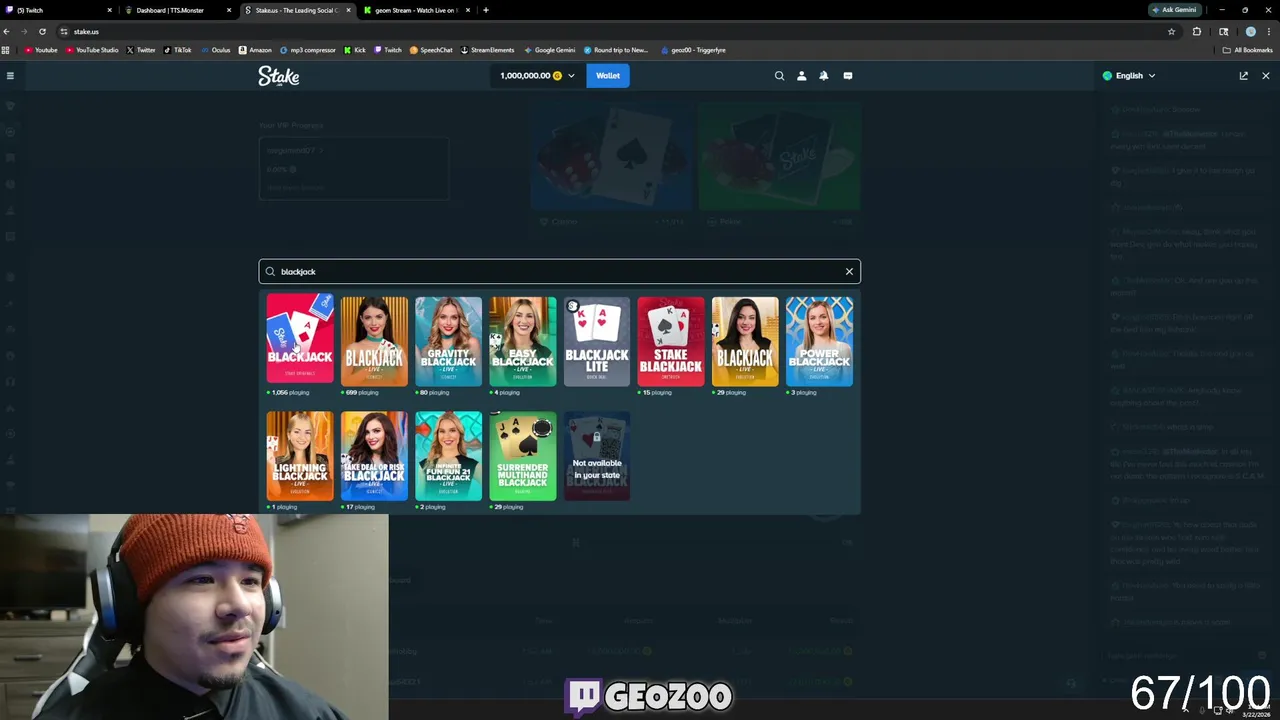Open the Amazon bookmark
Viewport: 1280px width, 720px height.
pyautogui.click(x=255, y=50)
